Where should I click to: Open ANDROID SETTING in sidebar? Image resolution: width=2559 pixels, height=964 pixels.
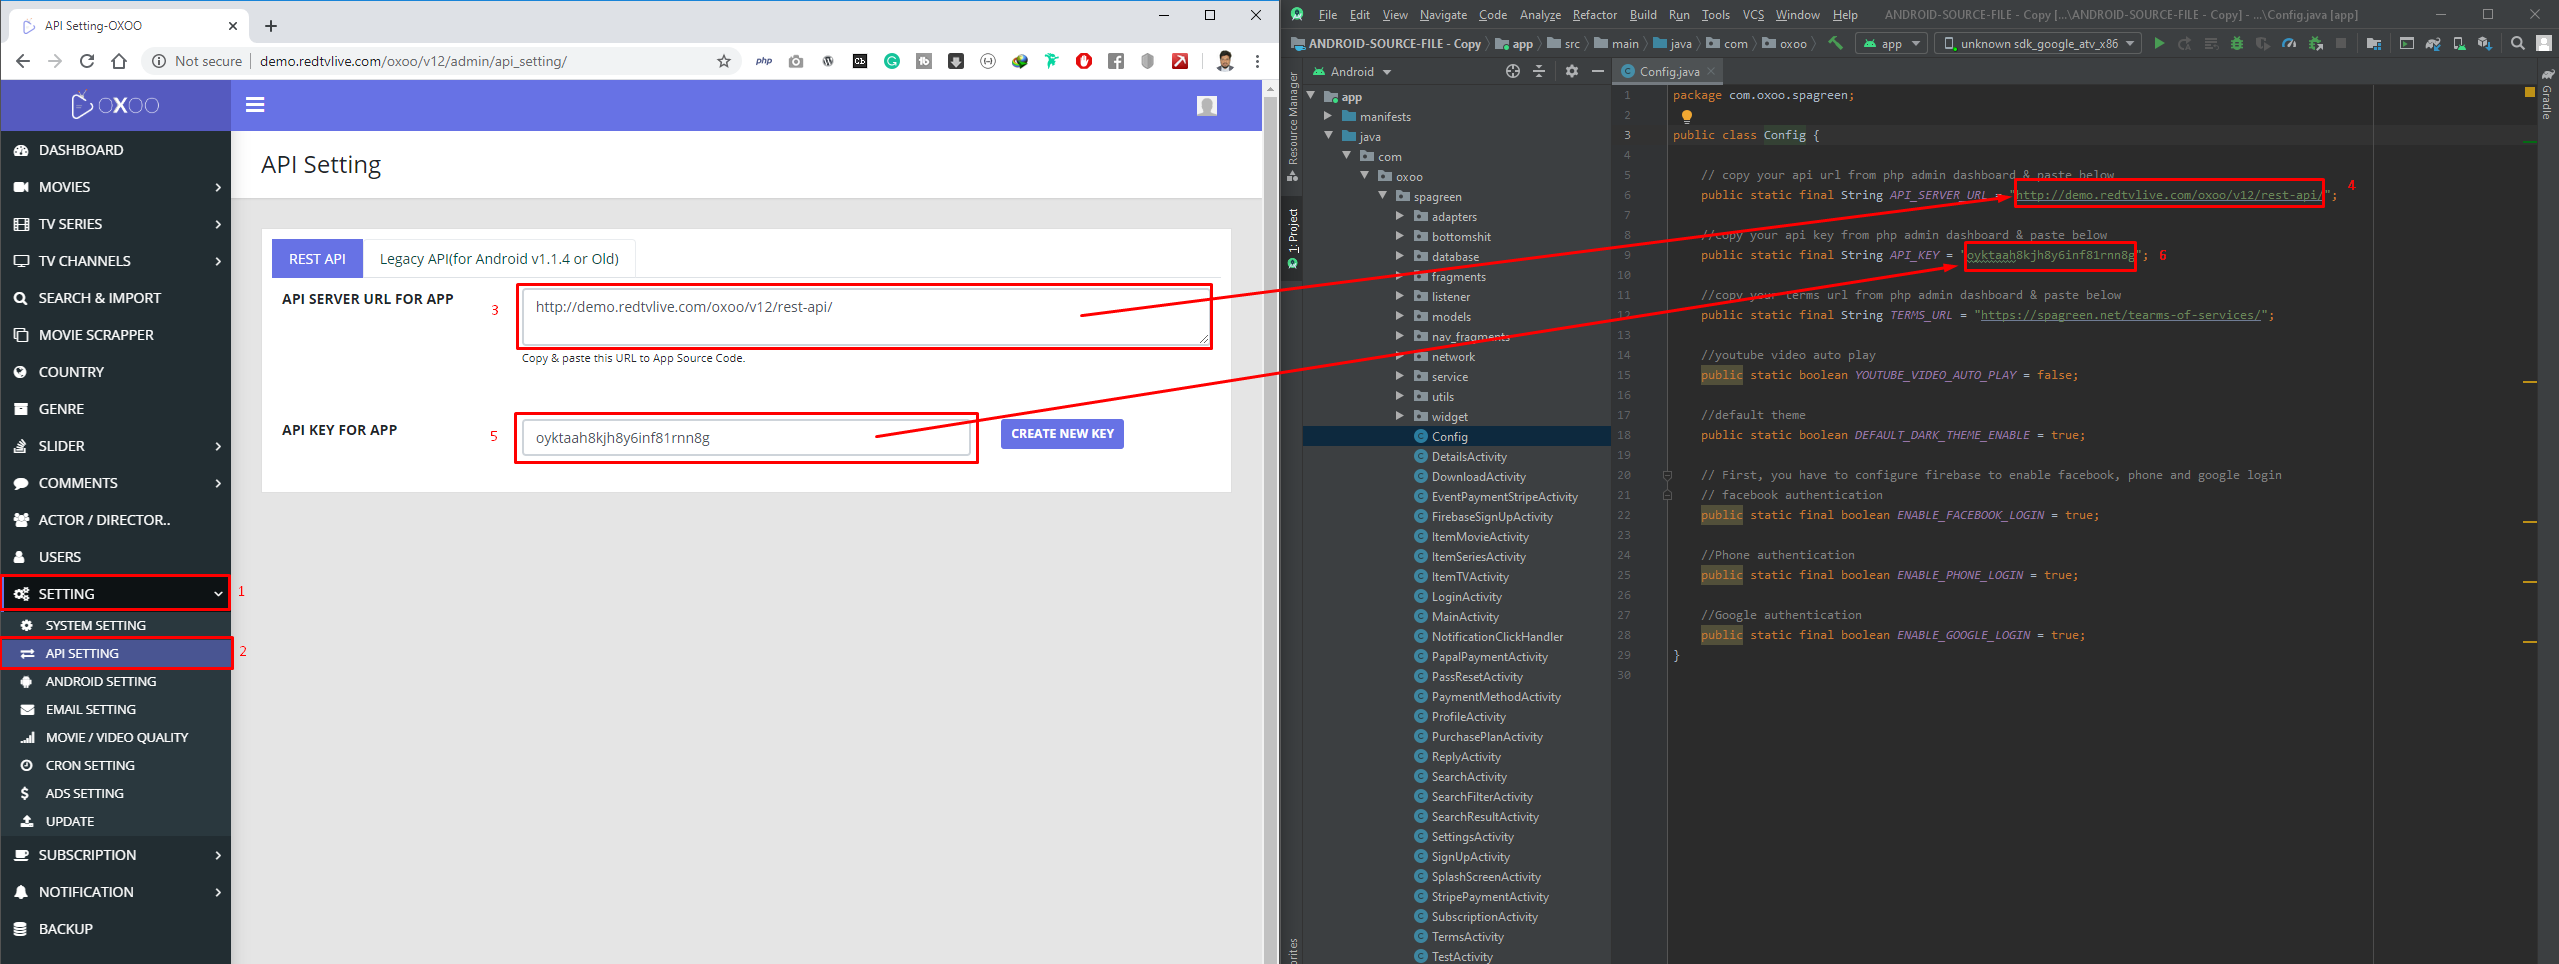coord(116,681)
